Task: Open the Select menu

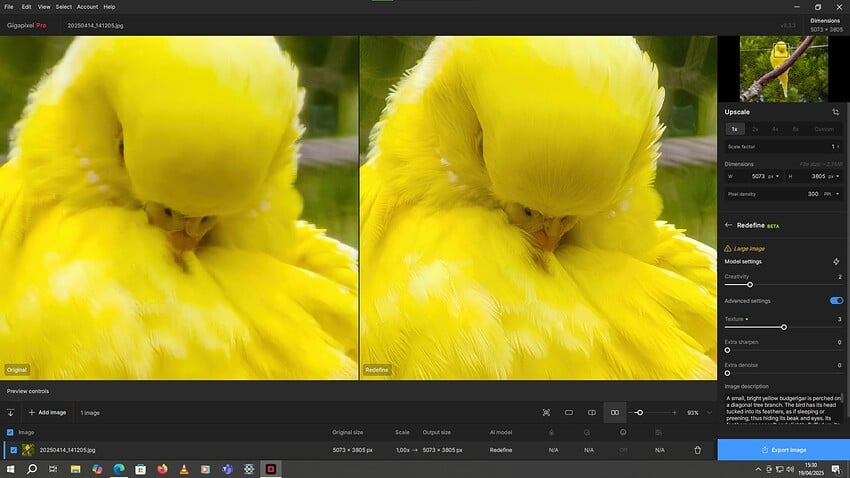Action: [63, 7]
